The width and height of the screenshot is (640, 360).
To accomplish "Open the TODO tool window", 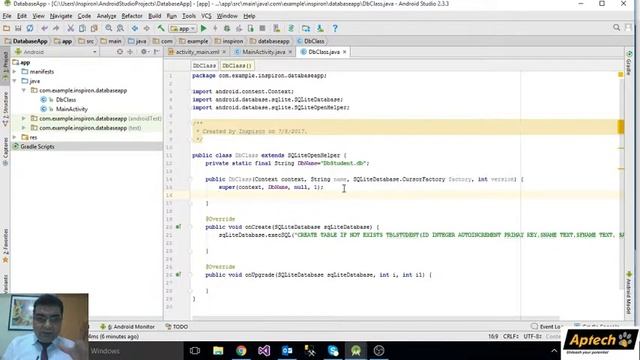I will pyautogui.click(x=177, y=327).
